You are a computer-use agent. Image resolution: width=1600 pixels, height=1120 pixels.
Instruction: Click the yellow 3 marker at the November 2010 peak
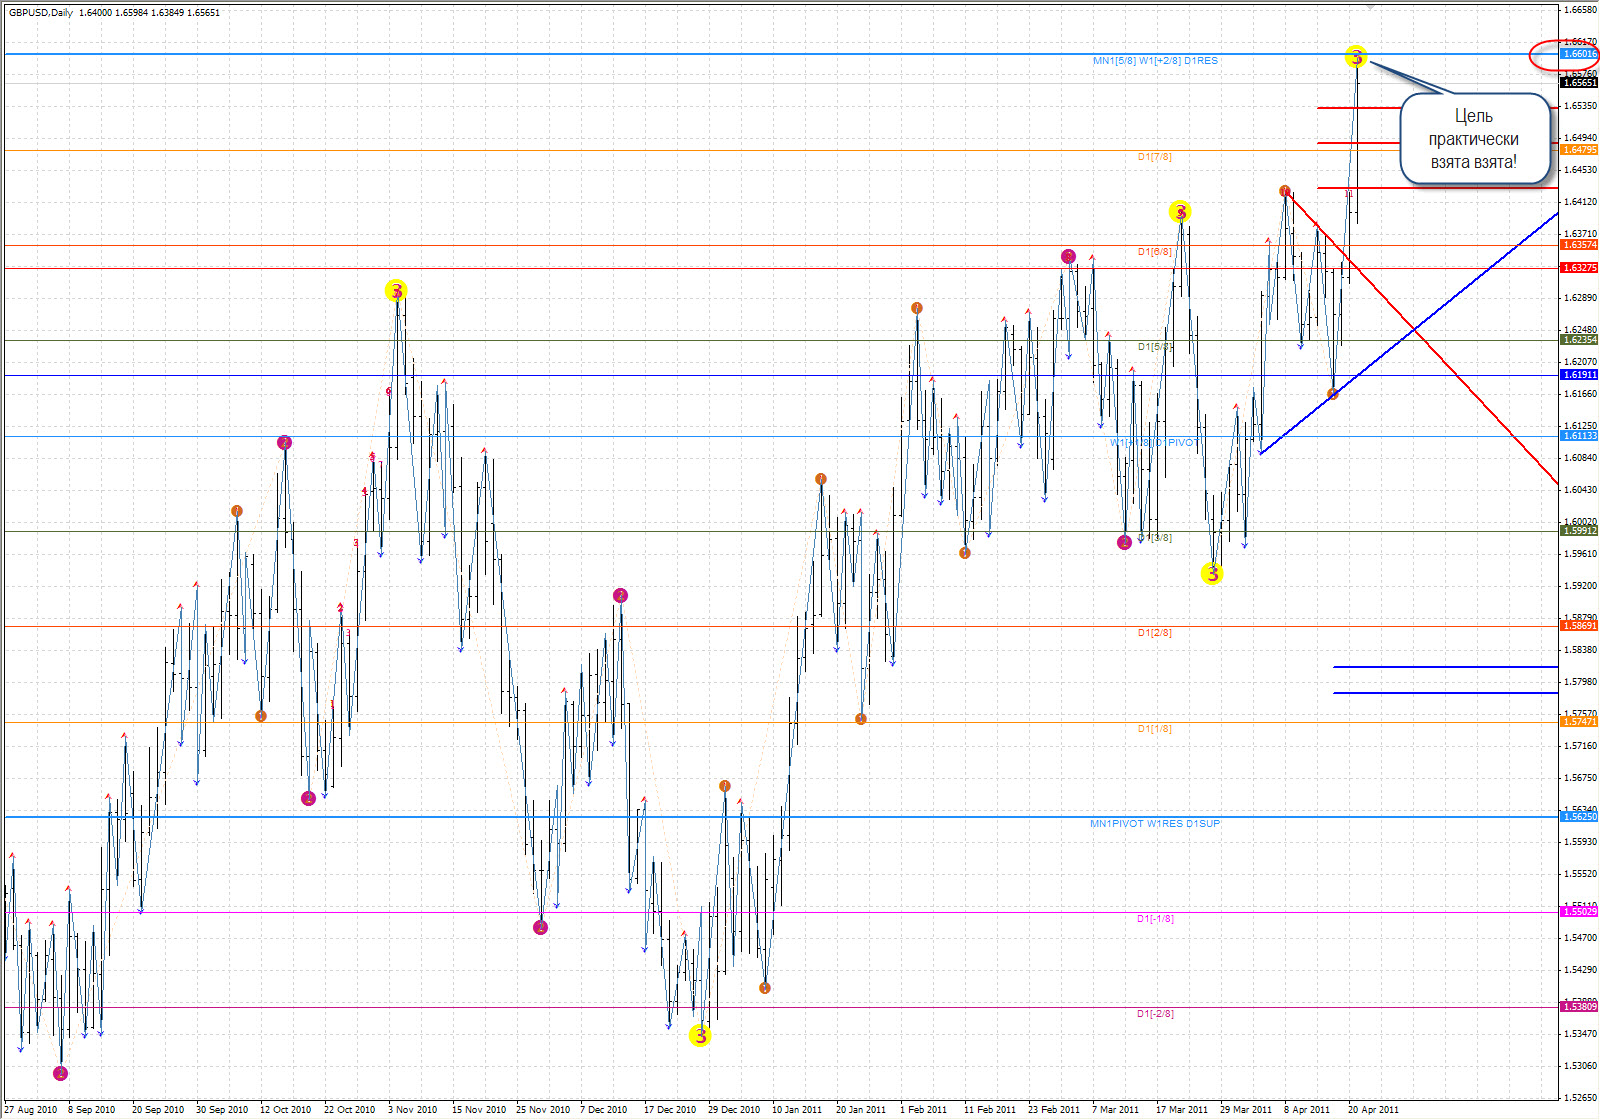coord(396,291)
